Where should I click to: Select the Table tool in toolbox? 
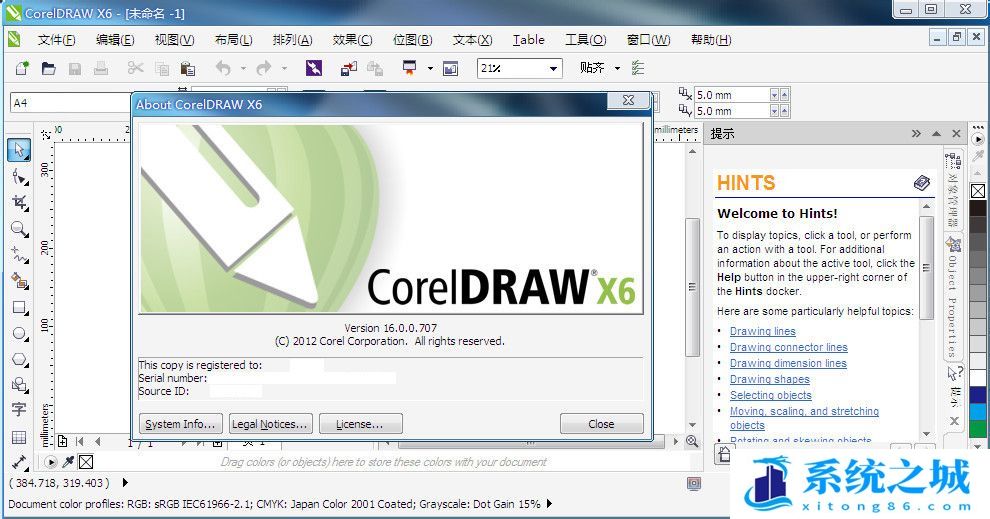click(19, 437)
